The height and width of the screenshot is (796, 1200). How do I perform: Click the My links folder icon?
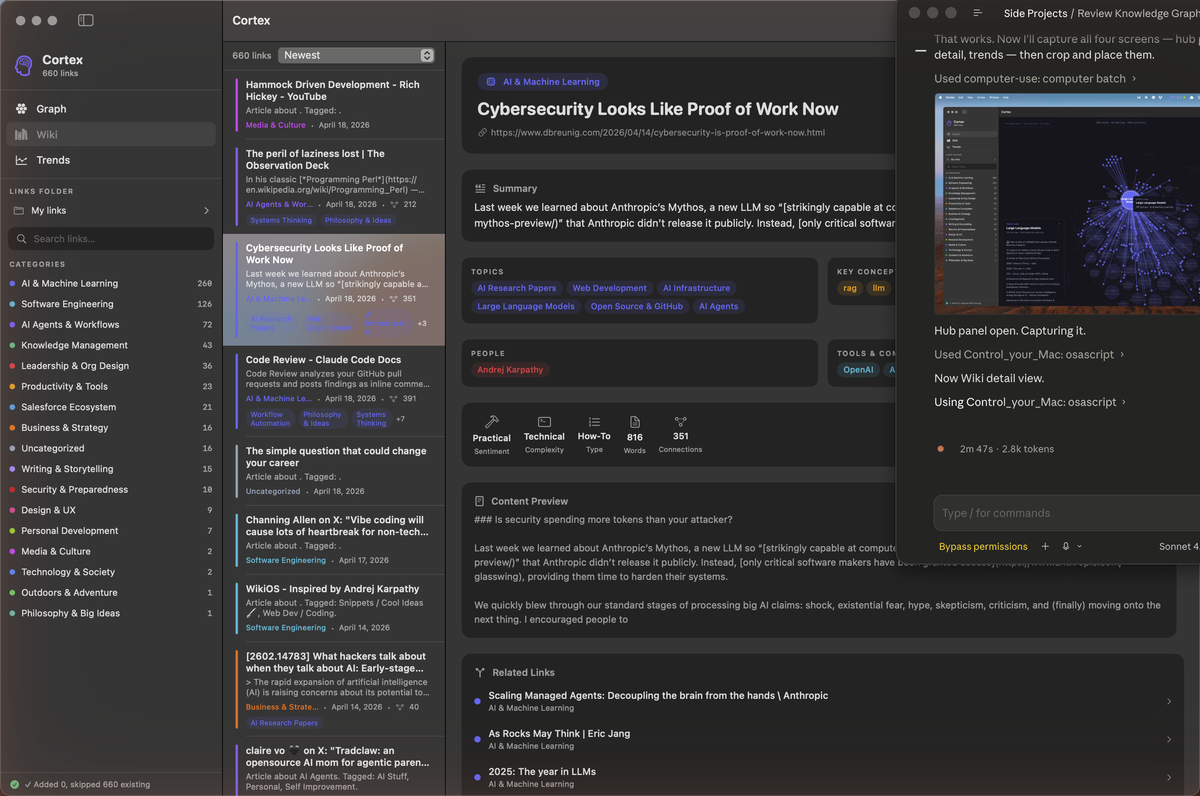19,210
